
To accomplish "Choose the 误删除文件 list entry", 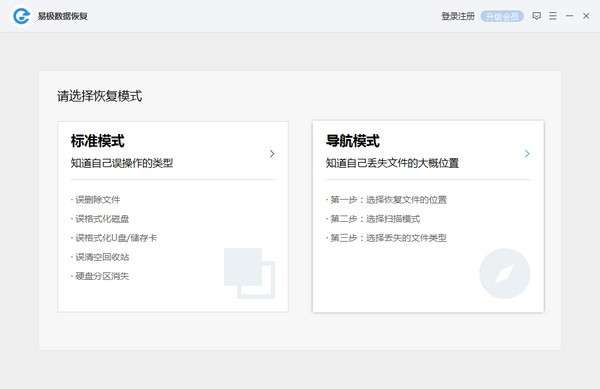I will point(96,199).
